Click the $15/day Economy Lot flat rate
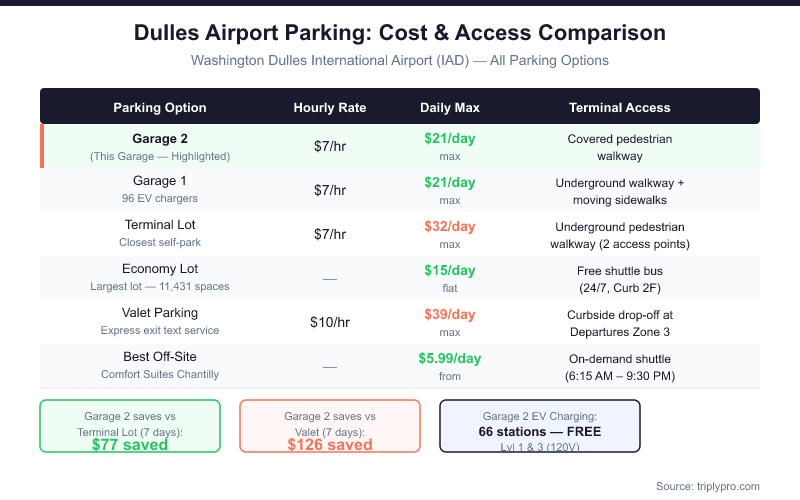The height and width of the screenshot is (500, 800). click(x=450, y=270)
